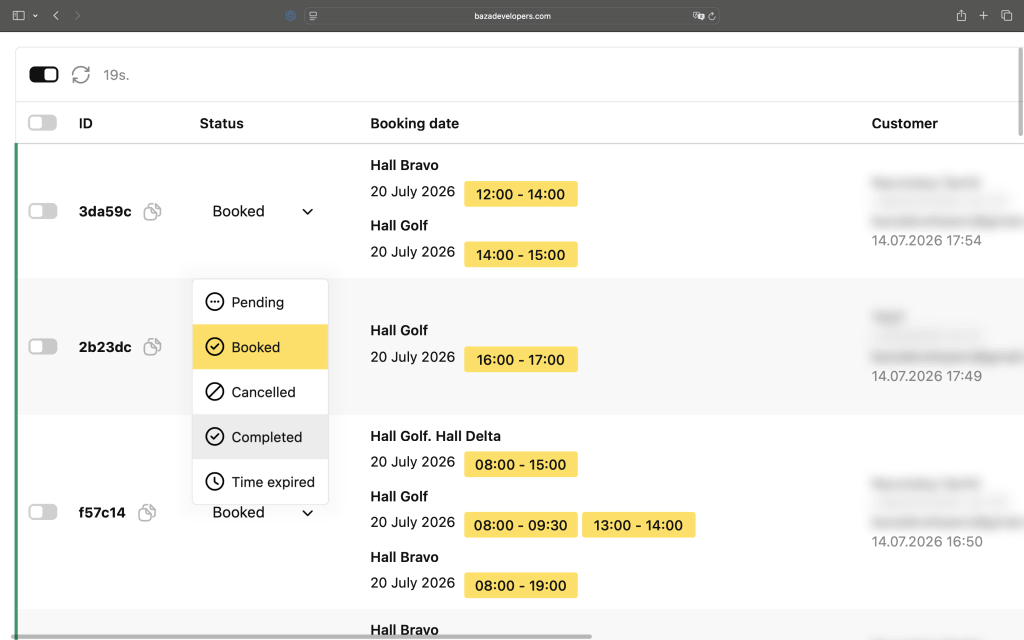Select Booked status option in menu
Screen dimensions: 1024x640
tap(260, 347)
